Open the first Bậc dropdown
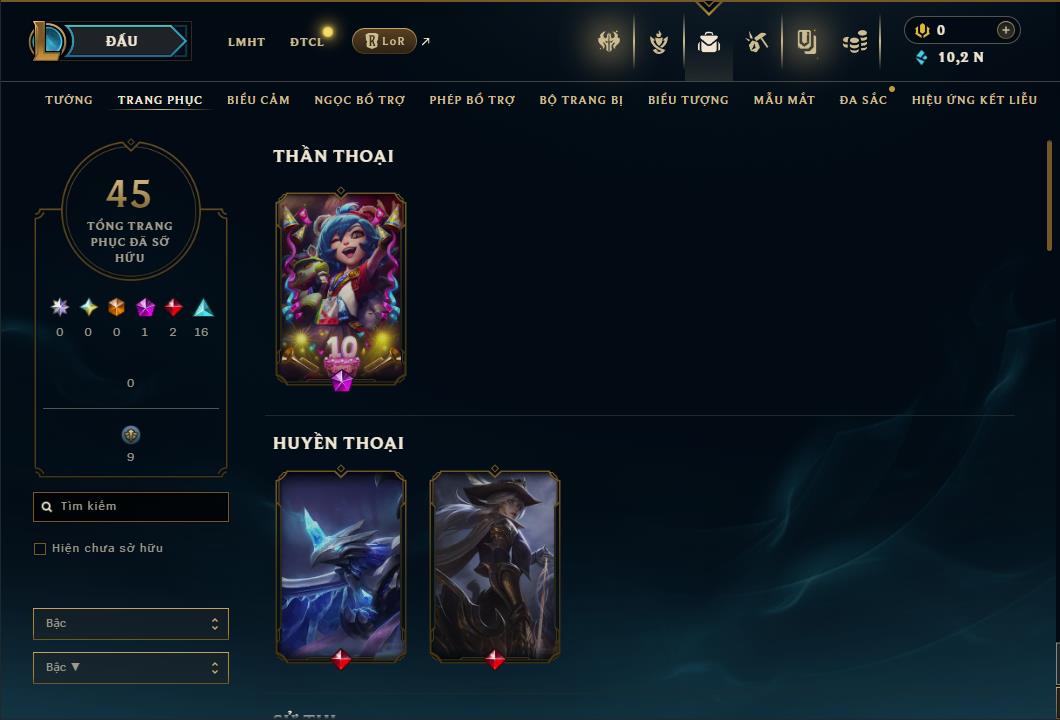1060x720 pixels. [131, 623]
